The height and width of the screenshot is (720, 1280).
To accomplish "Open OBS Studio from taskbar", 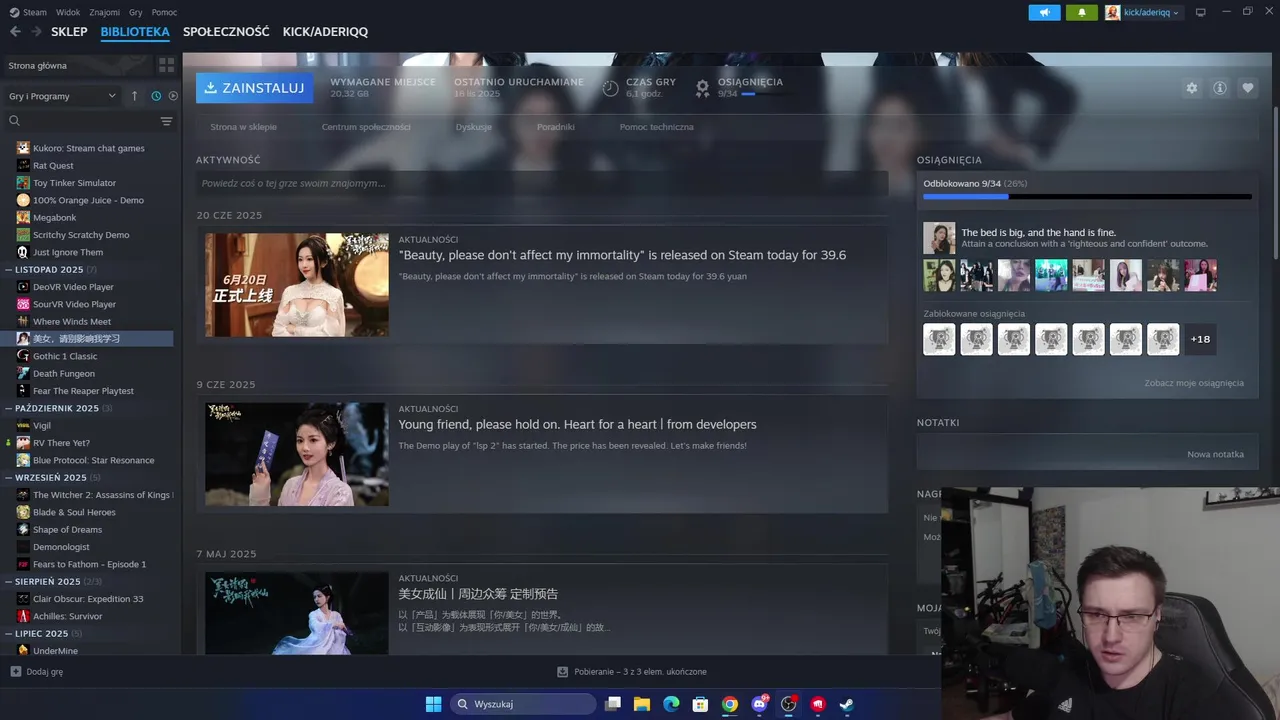I will [788, 704].
